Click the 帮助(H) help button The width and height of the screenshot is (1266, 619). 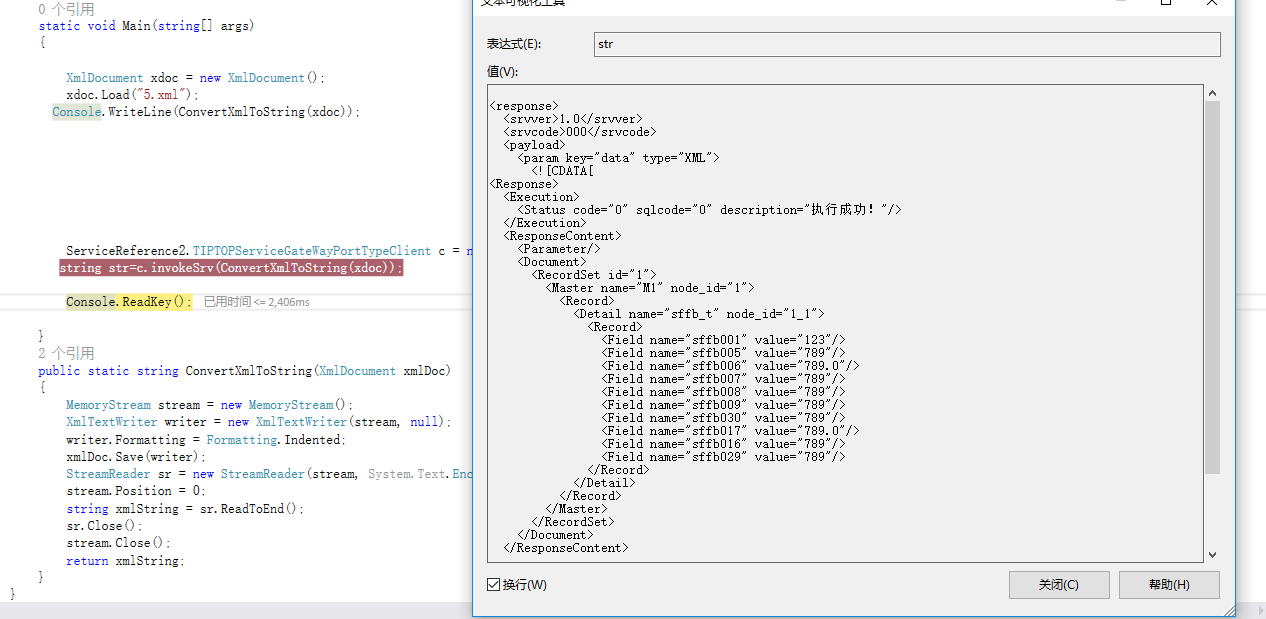coord(1169,585)
